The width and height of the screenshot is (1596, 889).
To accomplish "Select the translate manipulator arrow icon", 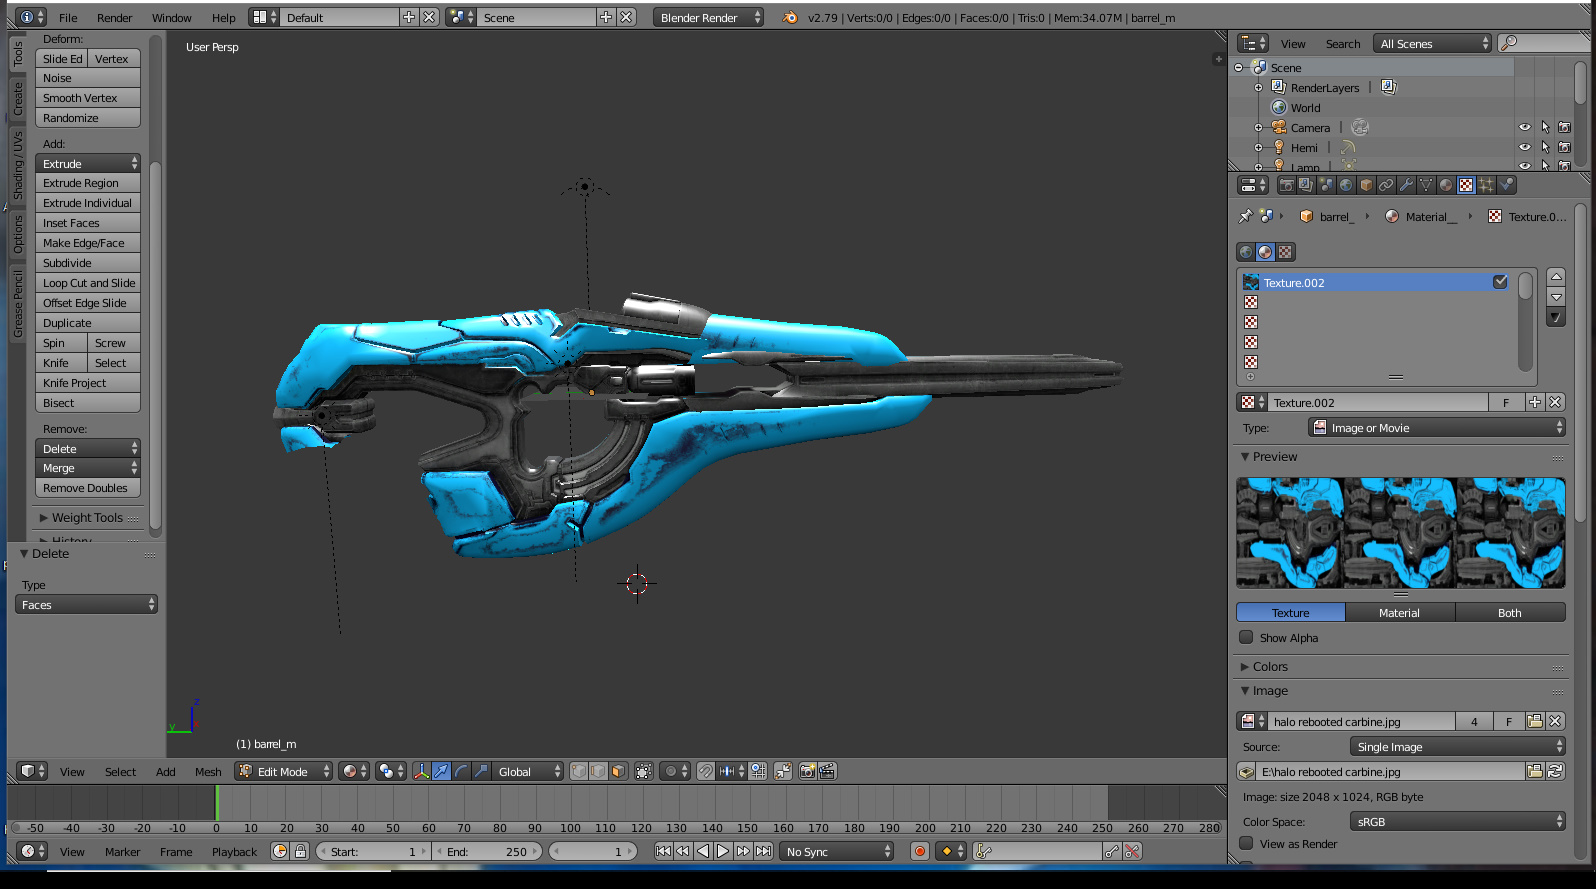I will 441,771.
